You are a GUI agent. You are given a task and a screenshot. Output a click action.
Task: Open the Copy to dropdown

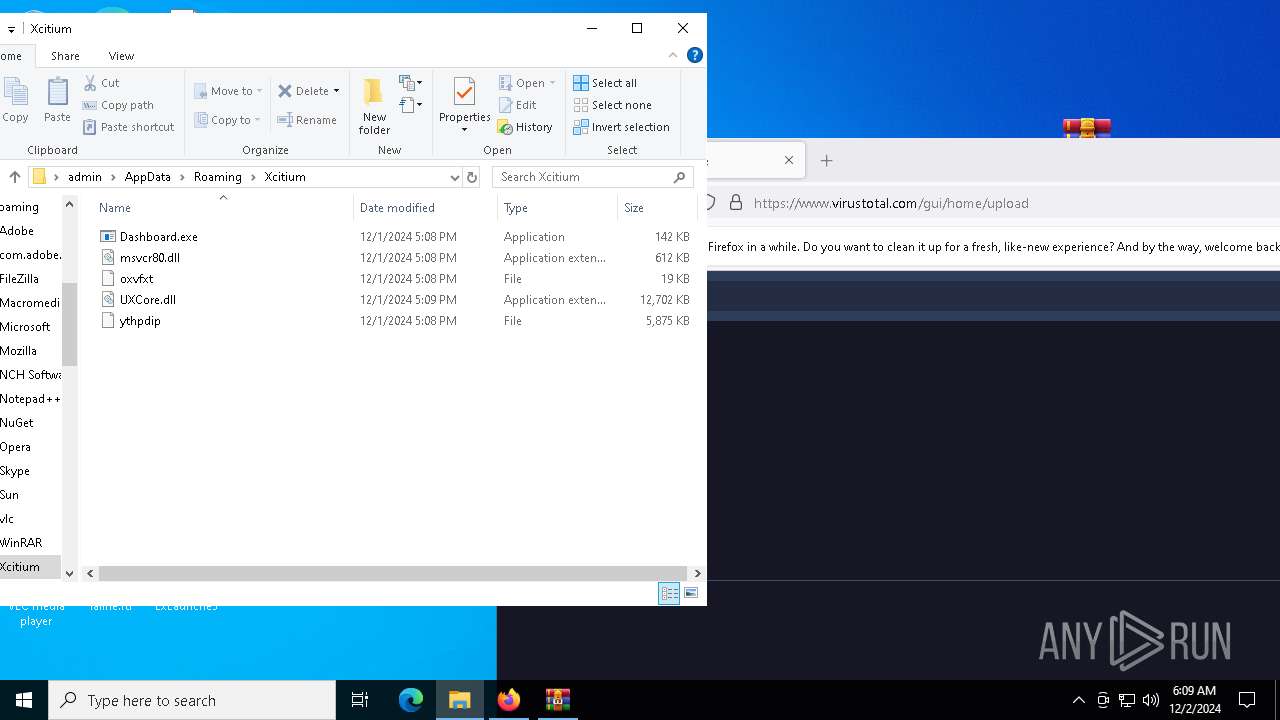tap(227, 120)
